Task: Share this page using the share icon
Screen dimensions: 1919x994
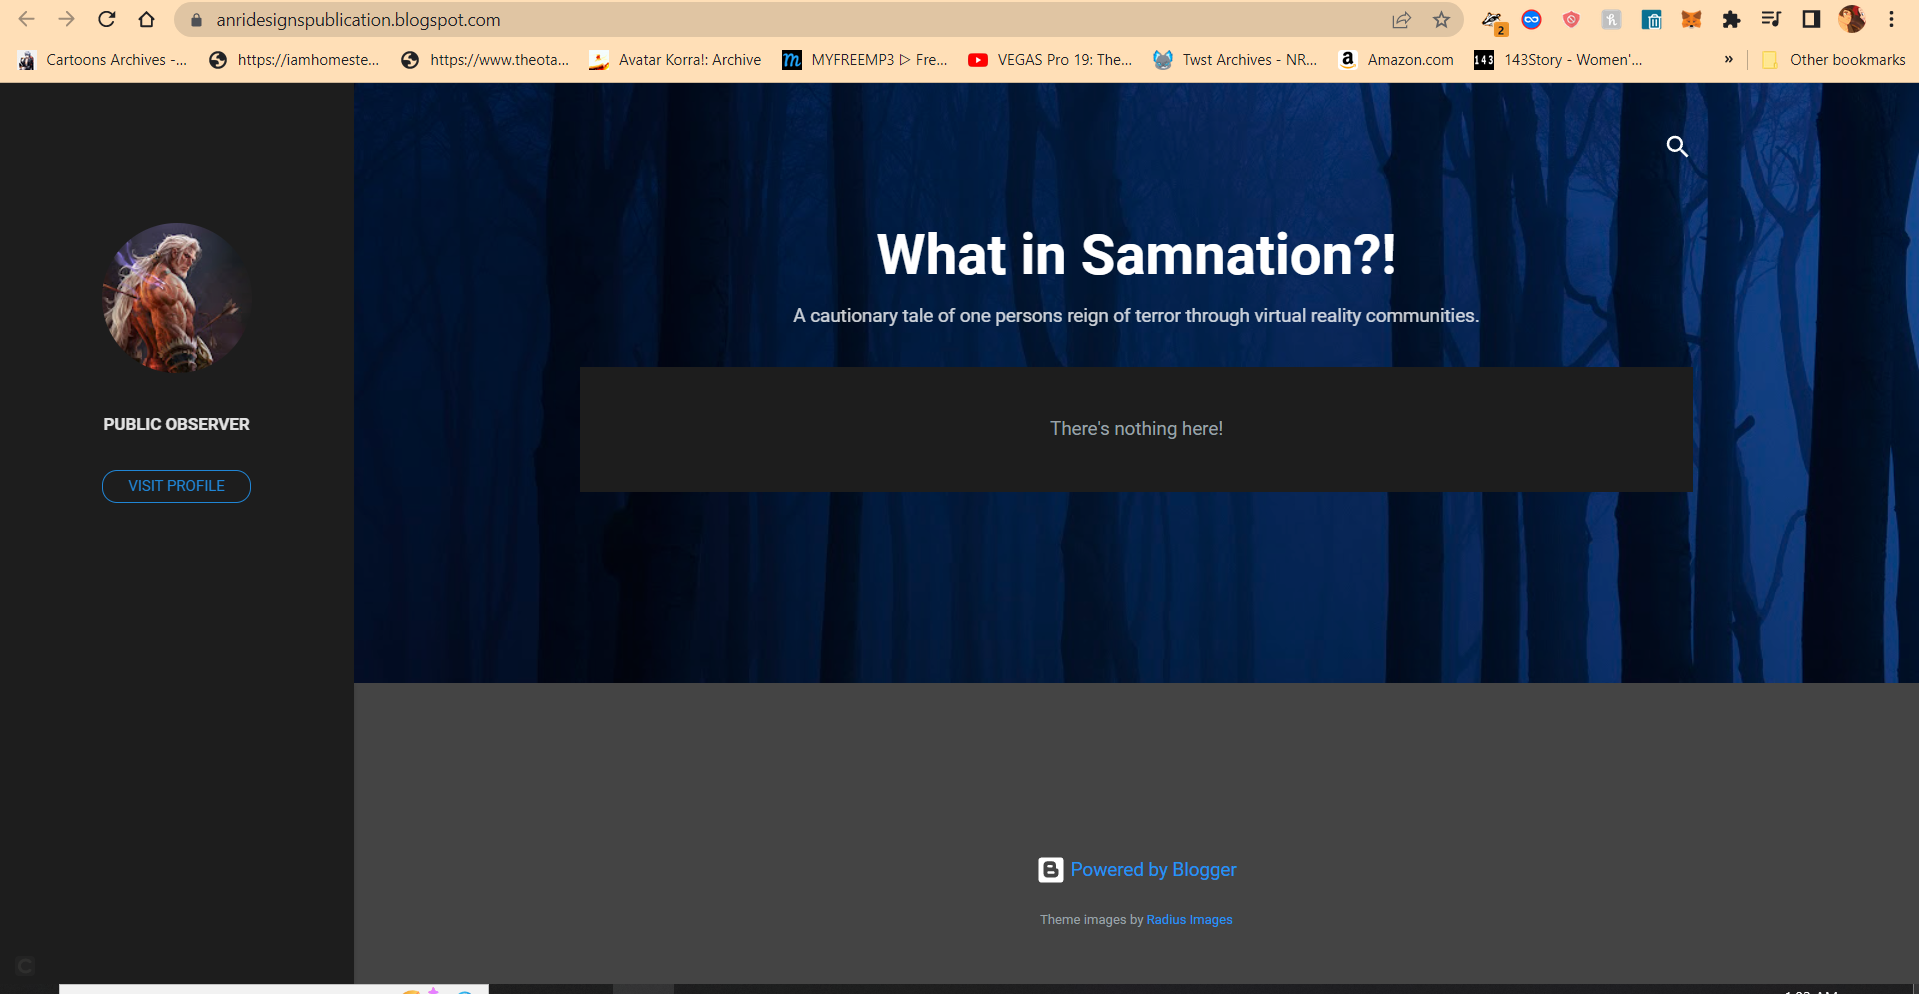Action: pyautogui.click(x=1401, y=20)
